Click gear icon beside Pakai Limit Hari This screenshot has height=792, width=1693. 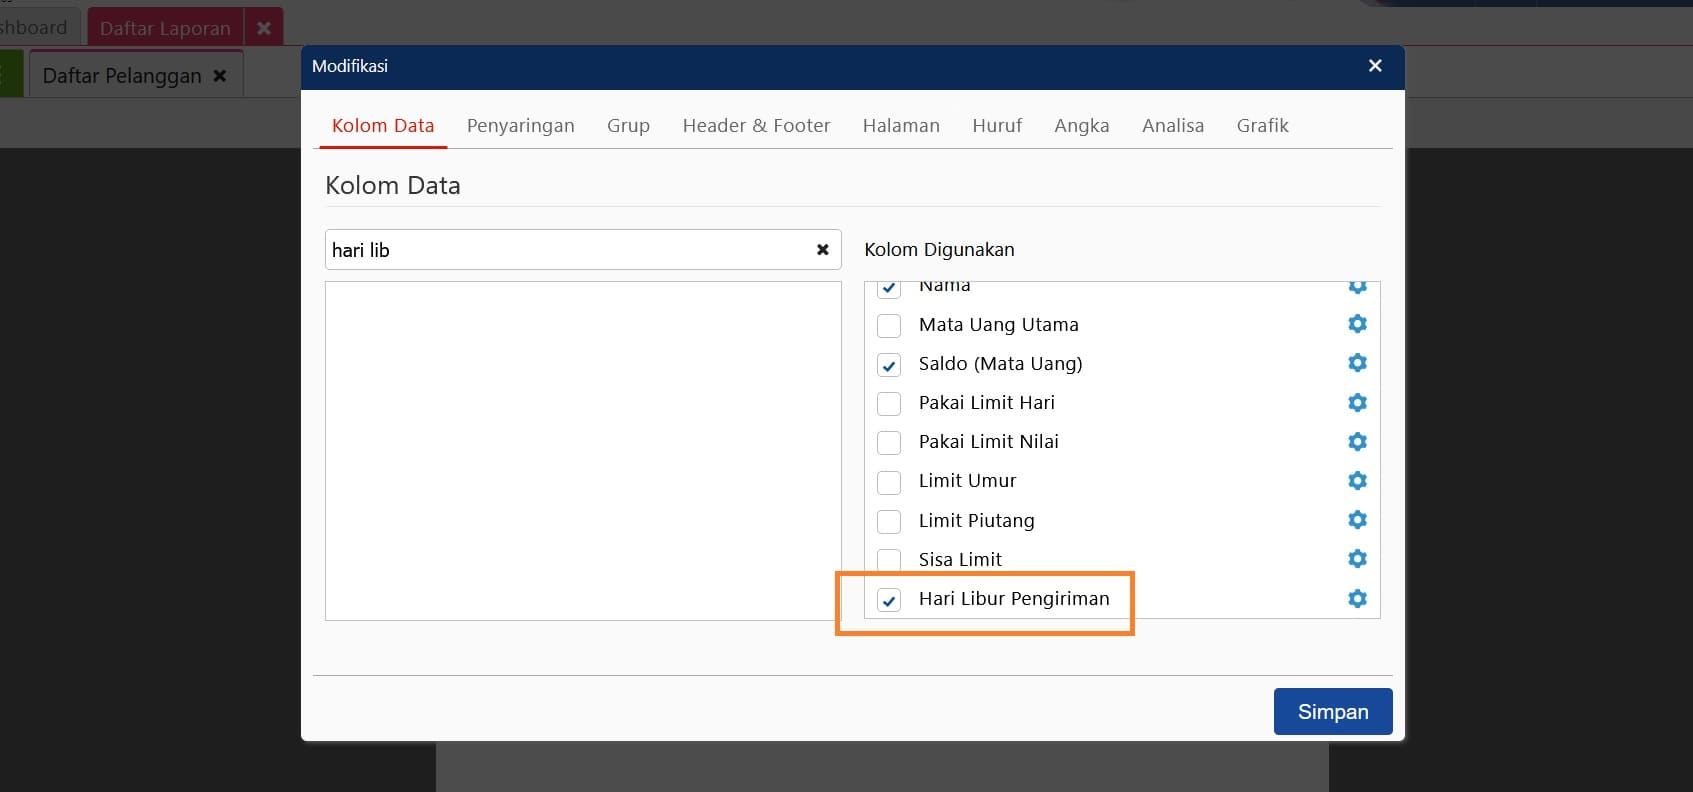pos(1357,403)
